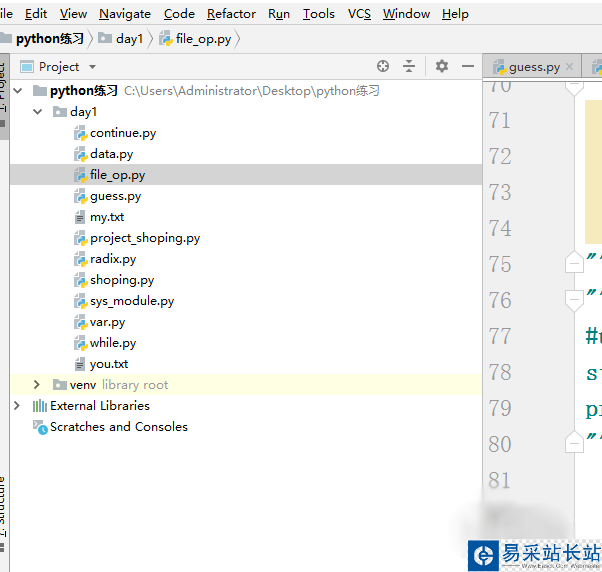Click line number 77 in the gutter

click(499, 336)
